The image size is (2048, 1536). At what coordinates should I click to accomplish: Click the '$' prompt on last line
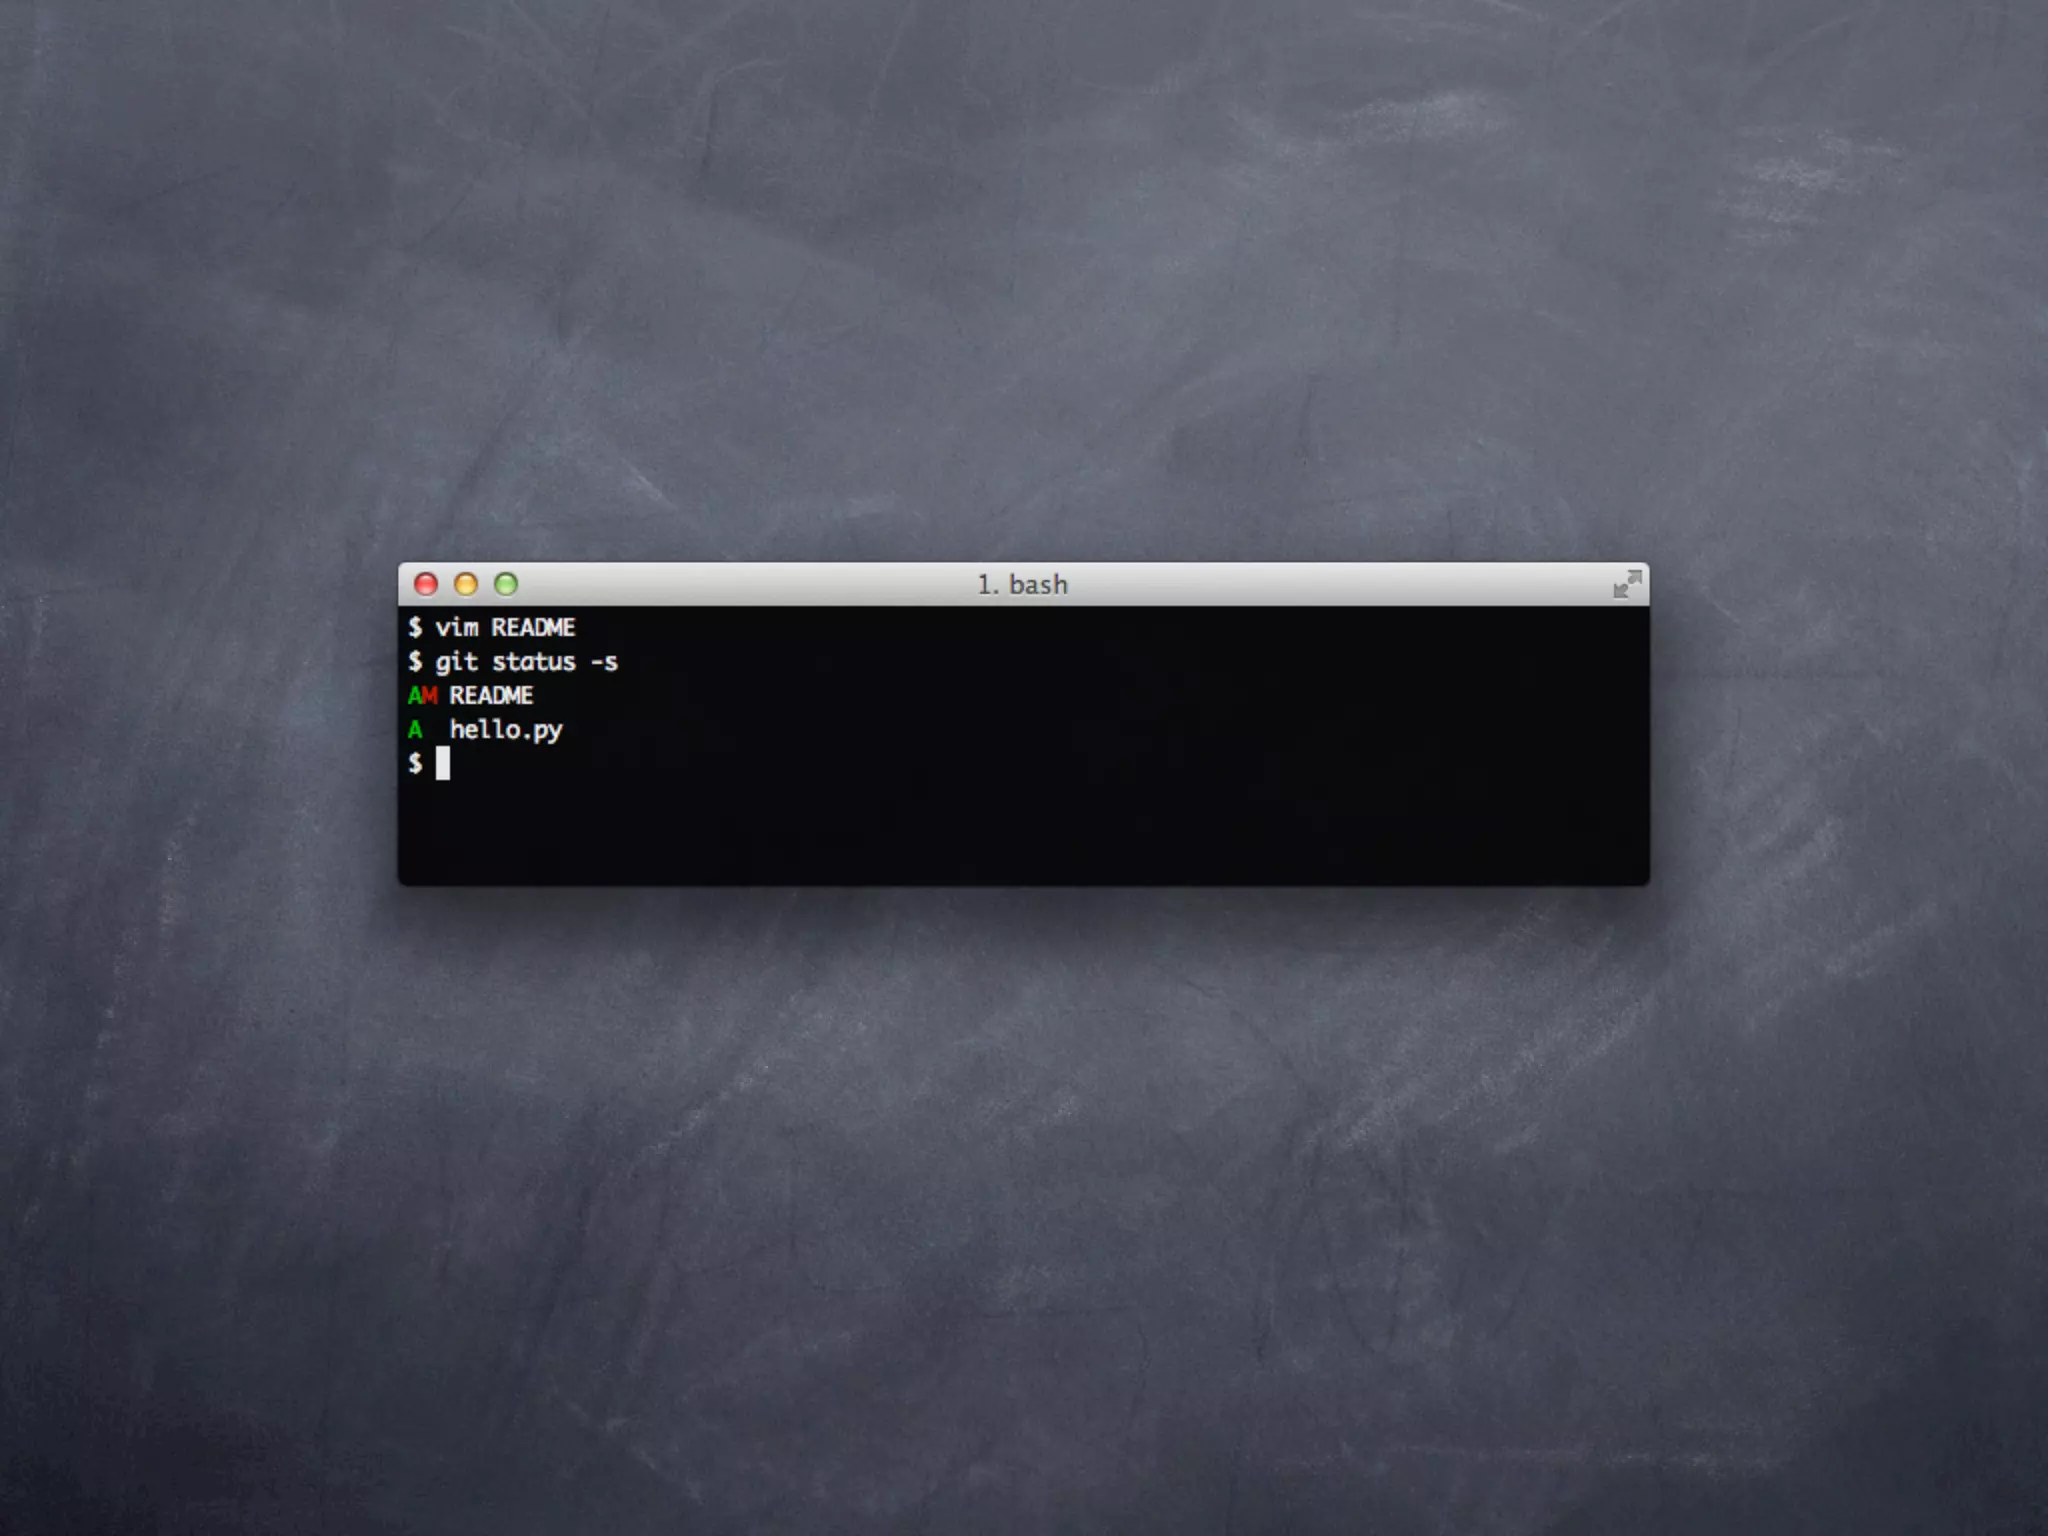tap(415, 764)
